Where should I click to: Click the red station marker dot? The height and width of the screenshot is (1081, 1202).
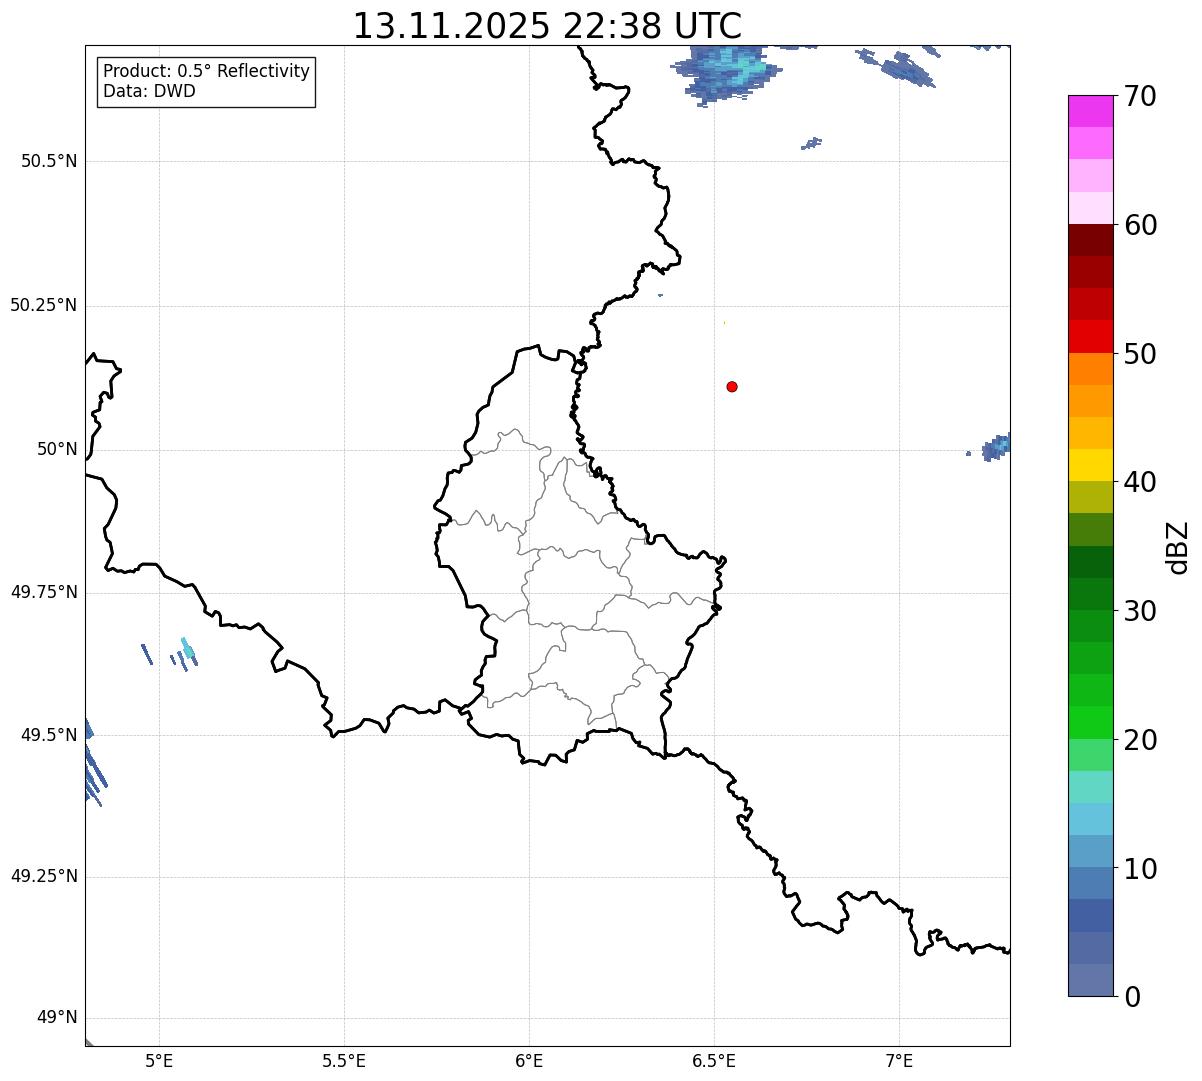pyautogui.click(x=732, y=387)
